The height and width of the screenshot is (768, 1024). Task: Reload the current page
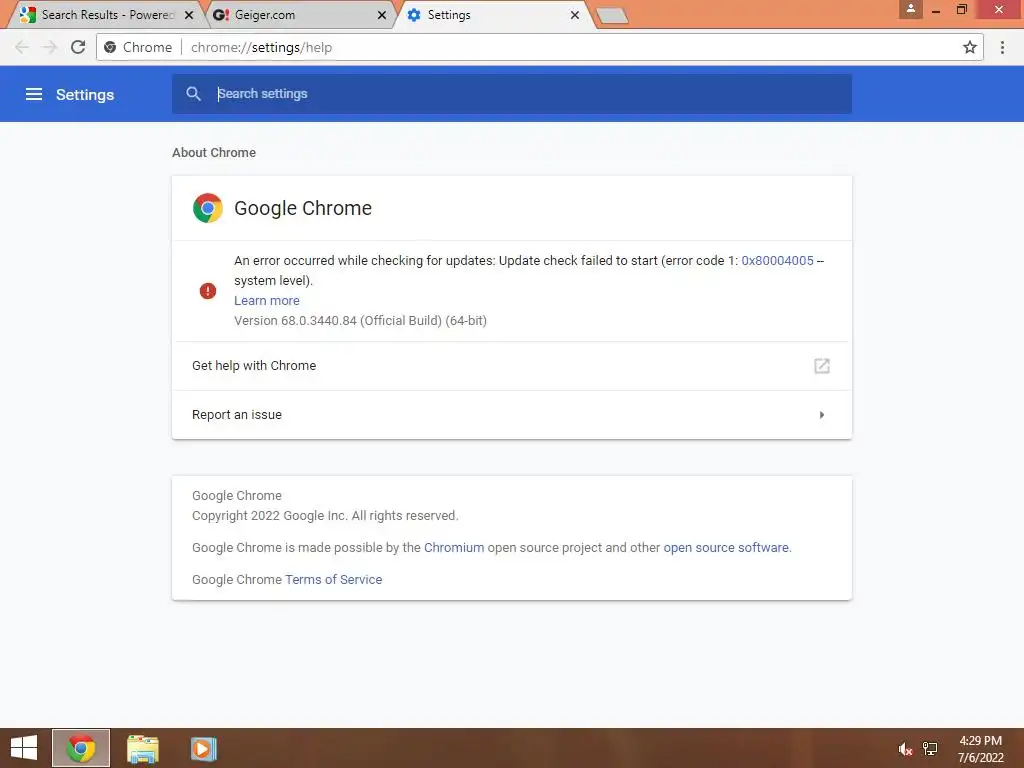(78, 47)
